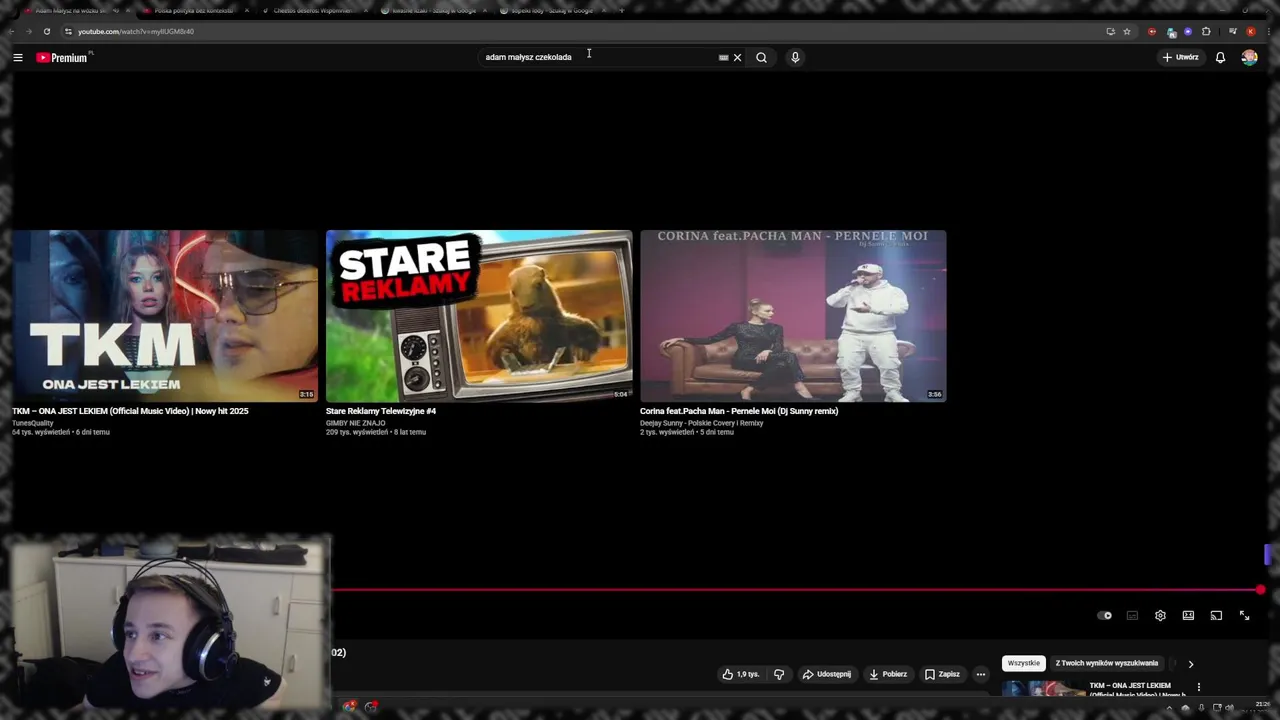Open the TKM Ona Jest Lekiem endscreen thumbnail

tap(165, 316)
